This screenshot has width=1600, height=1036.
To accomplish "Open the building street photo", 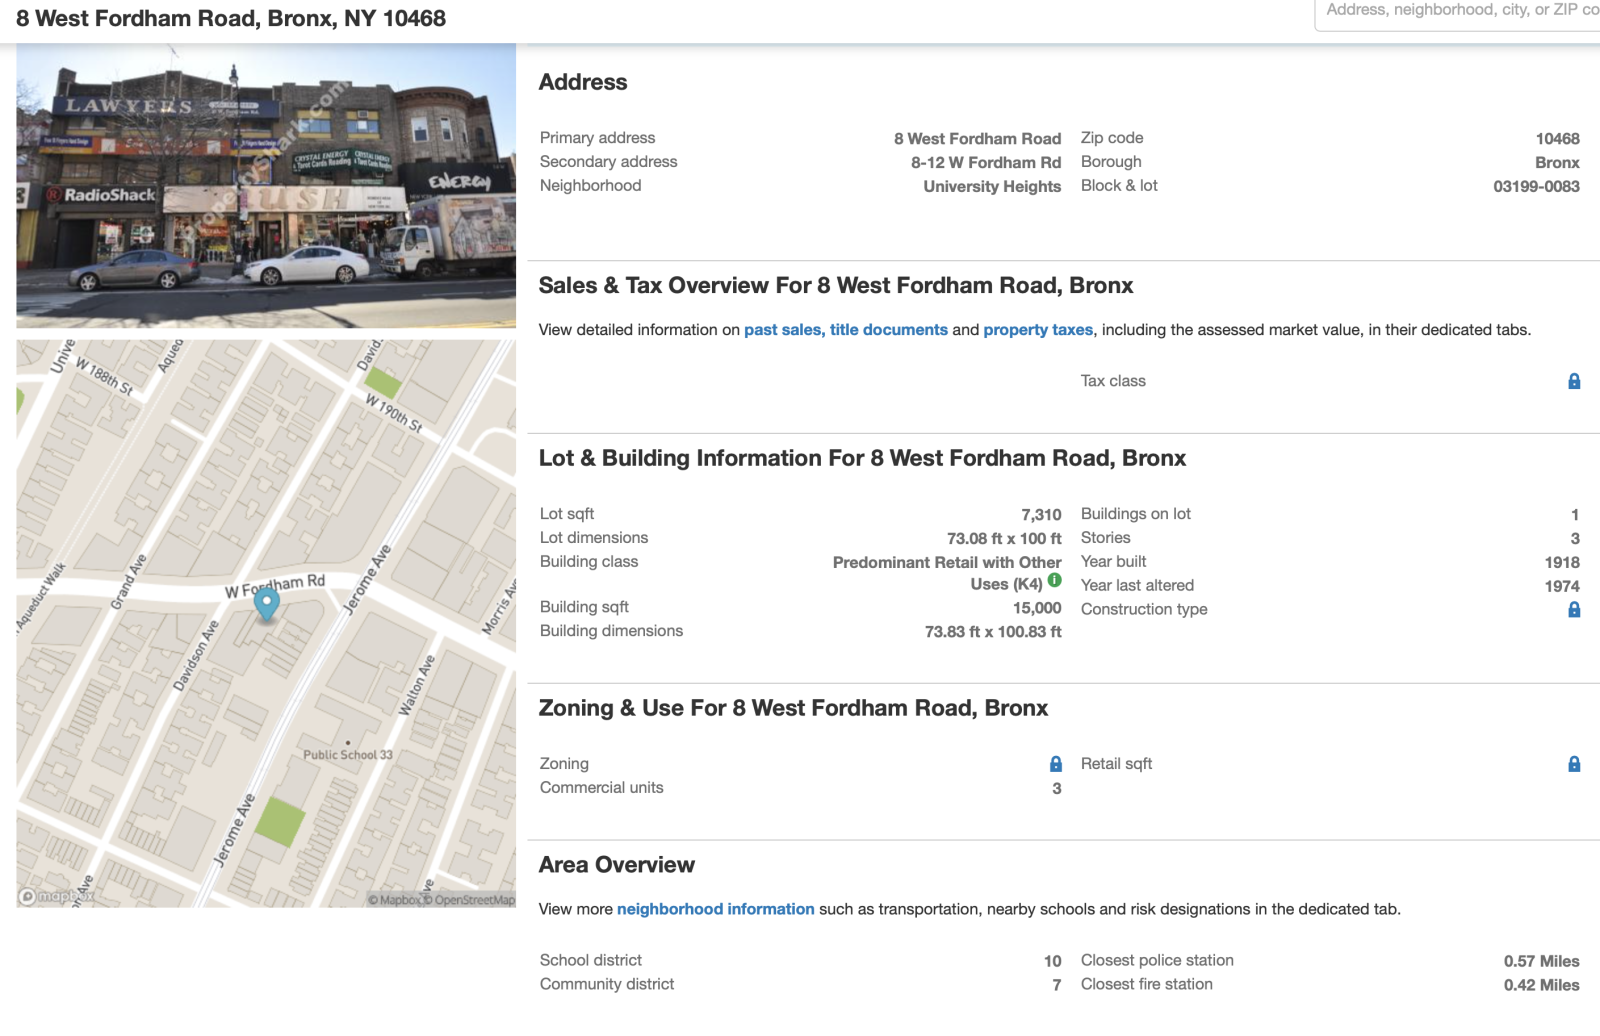I will point(266,186).
